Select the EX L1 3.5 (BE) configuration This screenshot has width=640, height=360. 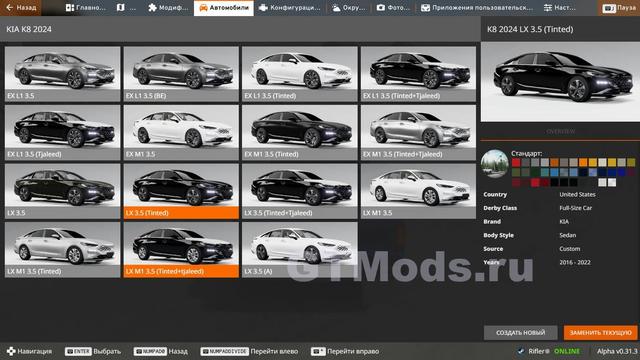point(181,74)
